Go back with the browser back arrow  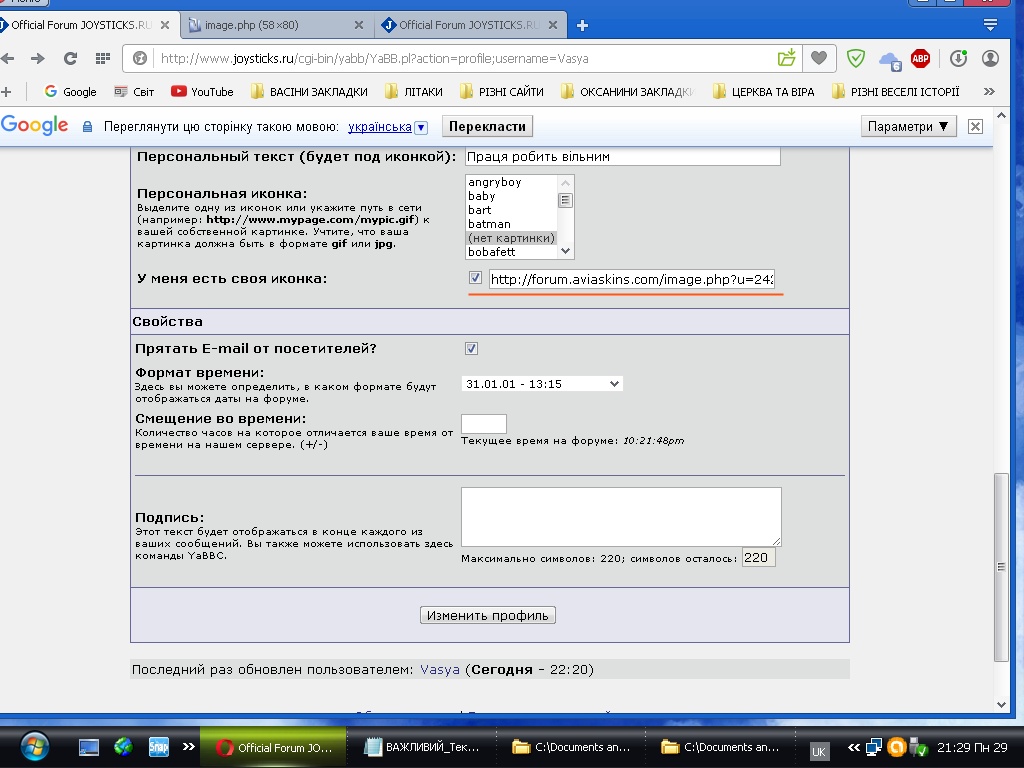point(7,59)
